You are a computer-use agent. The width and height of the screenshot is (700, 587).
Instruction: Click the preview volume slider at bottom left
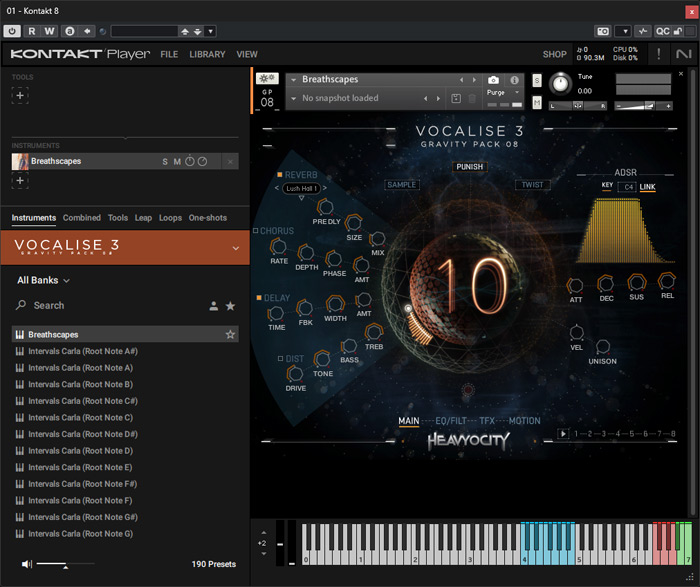point(66,565)
